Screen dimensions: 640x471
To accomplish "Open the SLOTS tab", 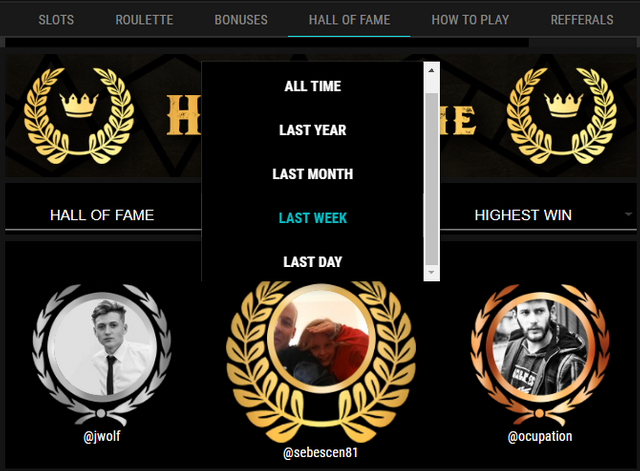I will coord(56,20).
